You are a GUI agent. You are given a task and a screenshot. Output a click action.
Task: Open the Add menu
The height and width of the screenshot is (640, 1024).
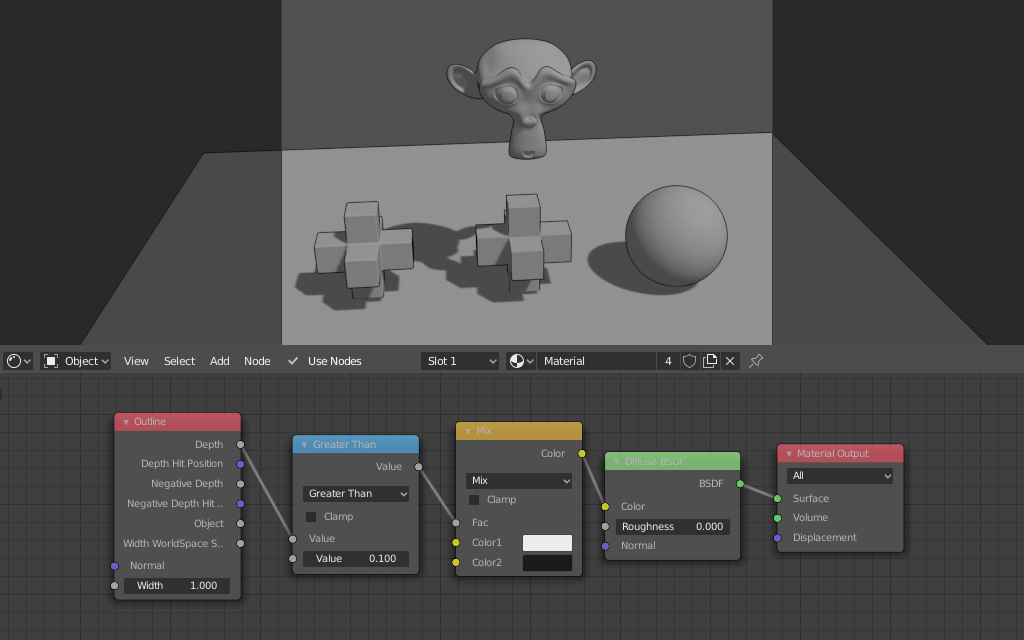[x=219, y=361]
